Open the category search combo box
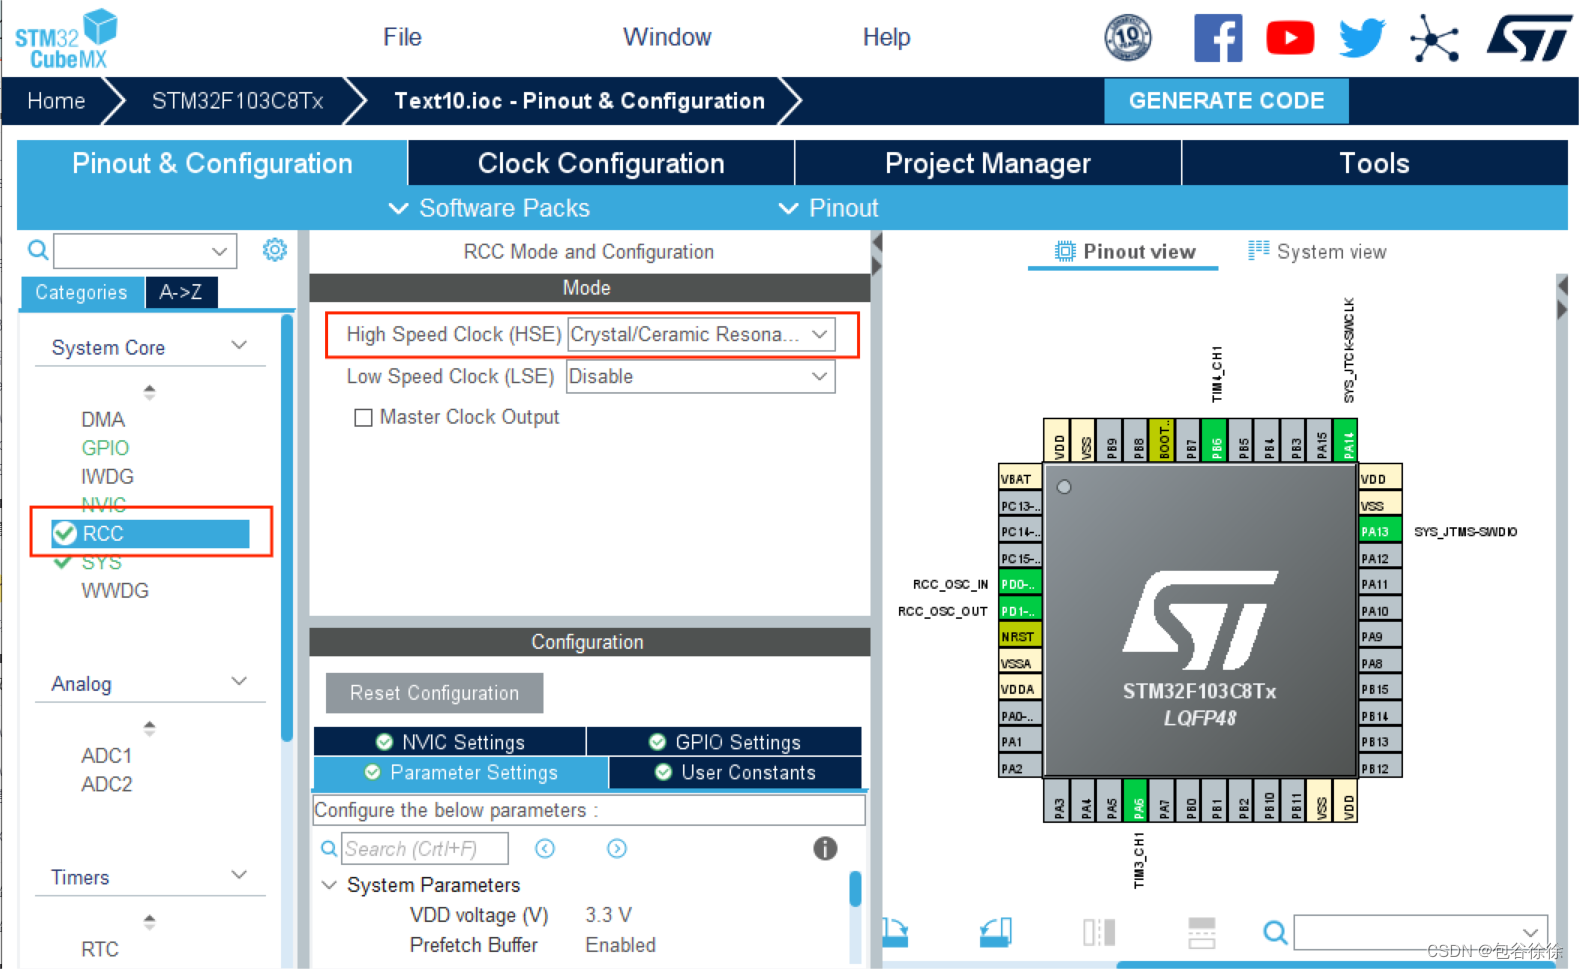Screen dimensions: 1579x969 click(x=145, y=251)
